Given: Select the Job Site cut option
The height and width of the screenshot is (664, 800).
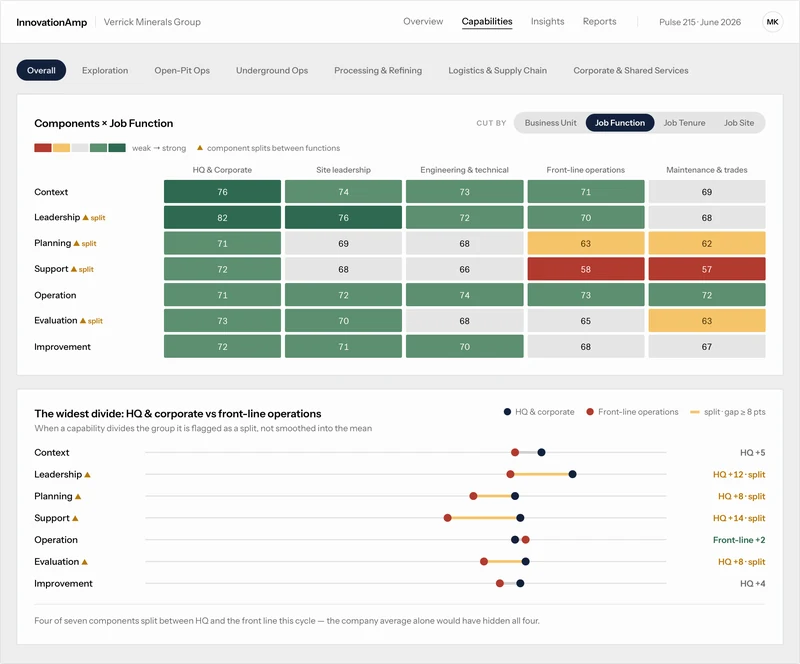Looking at the screenshot, I should pos(739,123).
